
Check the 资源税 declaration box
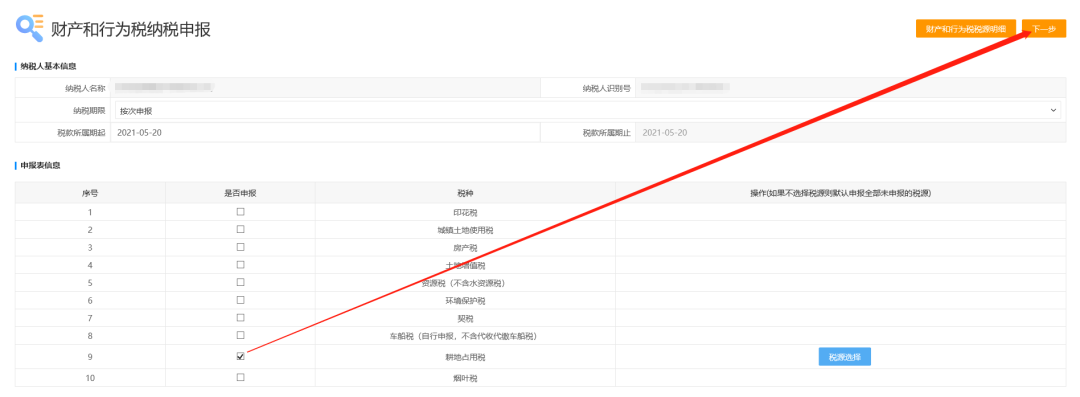(240, 282)
